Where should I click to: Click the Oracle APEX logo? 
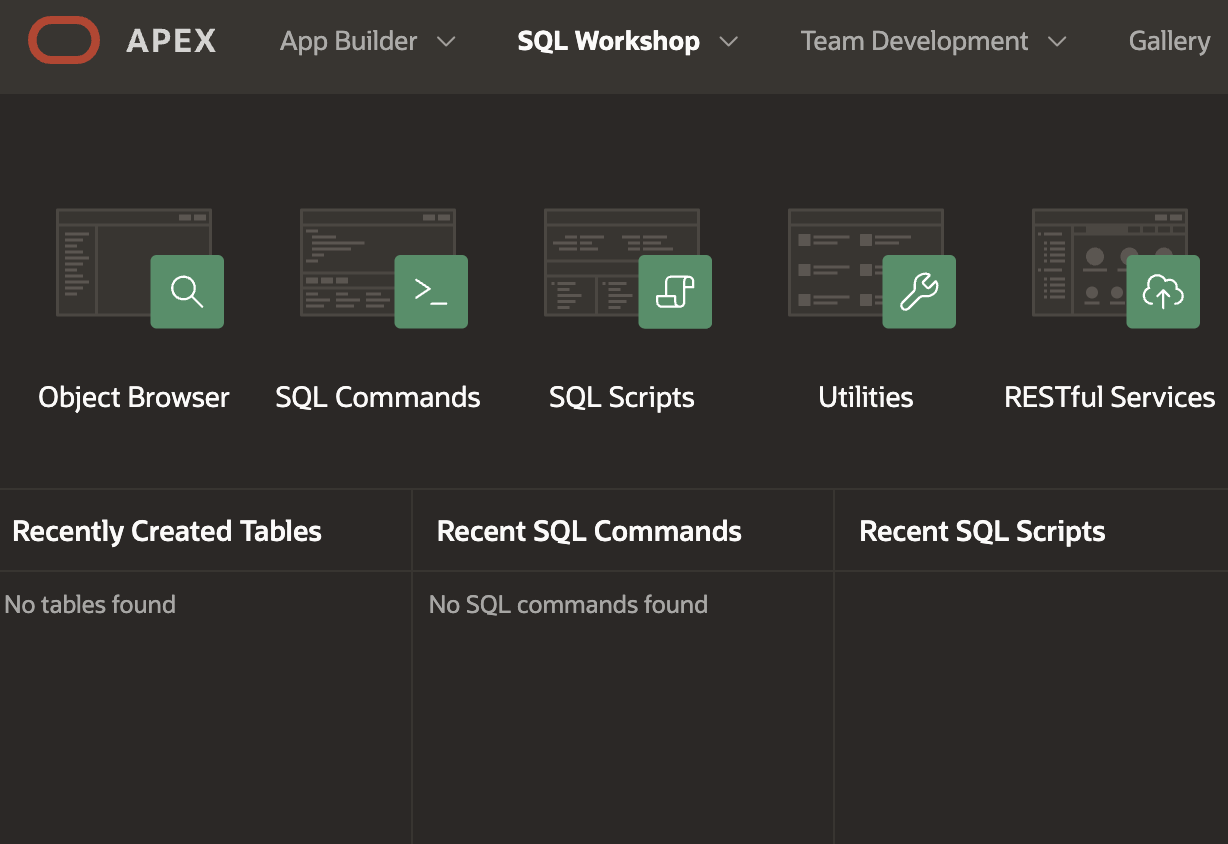[x=64, y=41]
